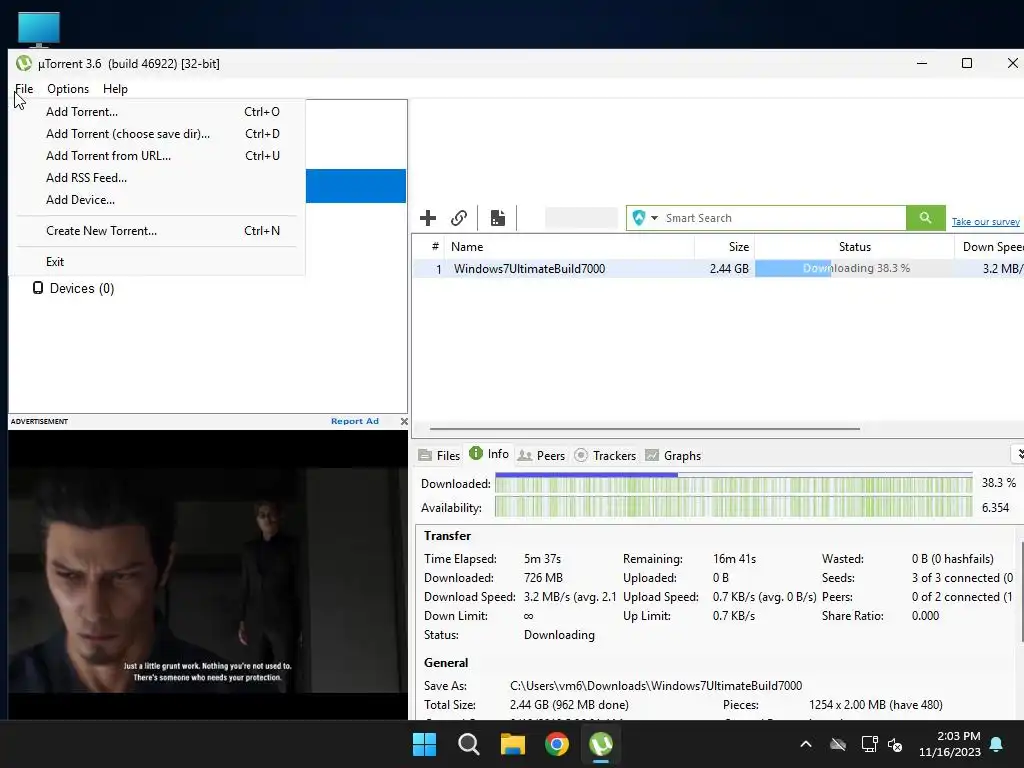Screen dimensions: 1024x768
Task: Switch to the Trackers tab
Action: pyautogui.click(x=605, y=456)
